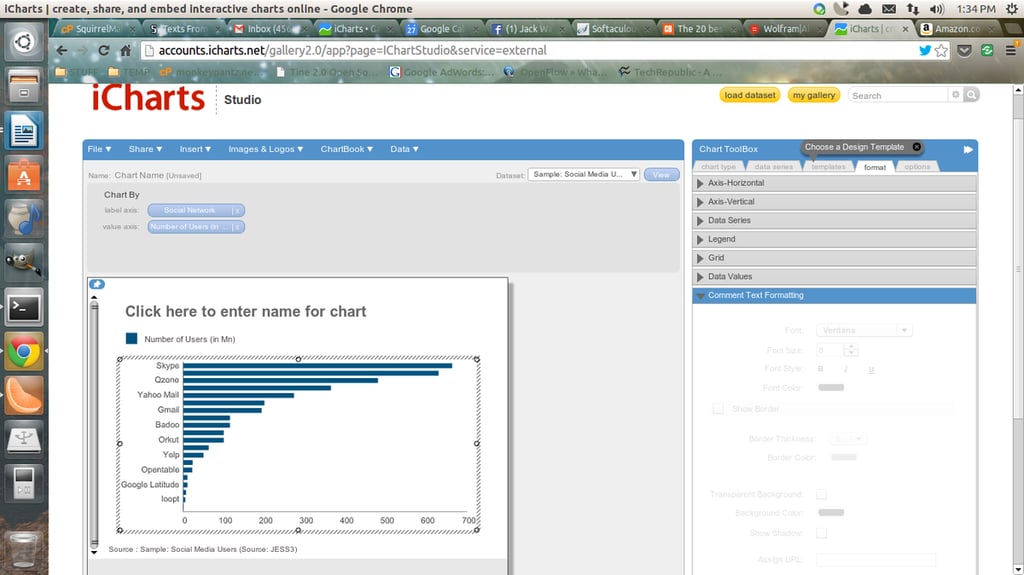The height and width of the screenshot is (575, 1024).
Task: Collapse Chart ToolBox with arrow icon
Action: click(968, 150)
